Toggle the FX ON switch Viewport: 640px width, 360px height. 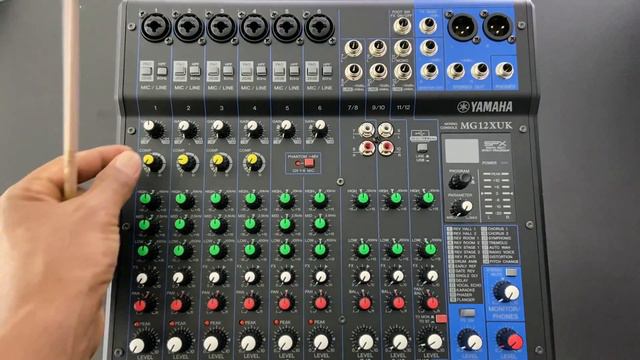click(x=467, y=313)
